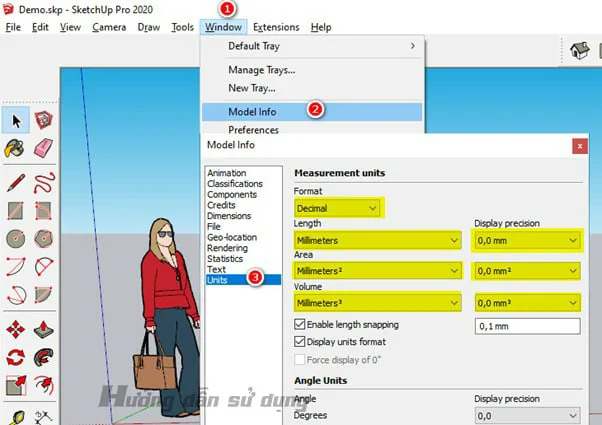Activate the Move tool with four red arrows
Image resolution: width=602 pixels, height=425 pixels.
15,330
